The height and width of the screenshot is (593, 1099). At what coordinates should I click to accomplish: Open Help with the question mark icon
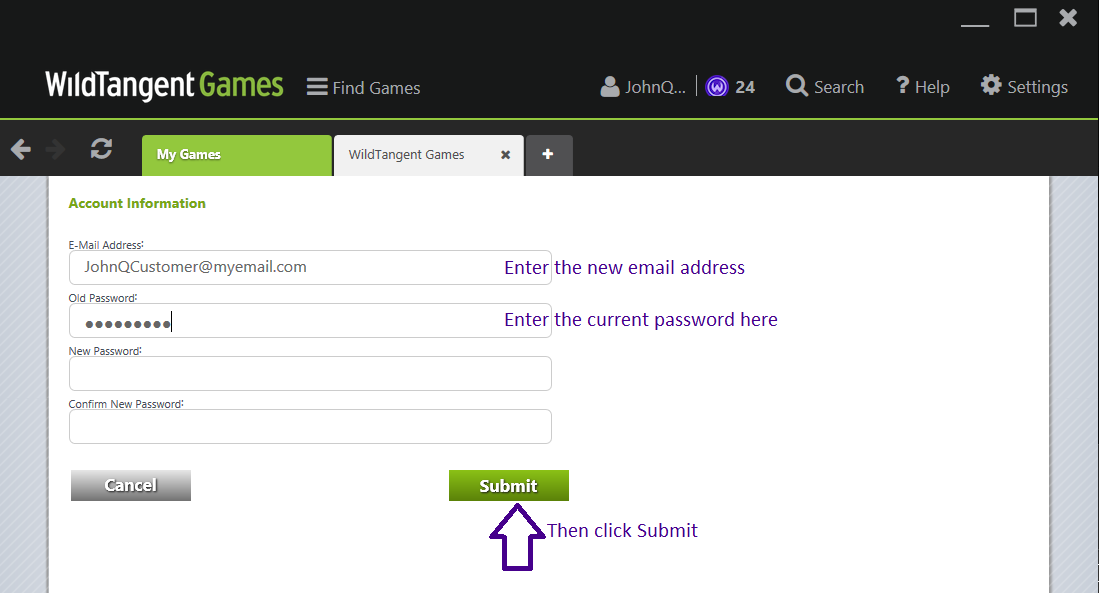[x=902, y=86]
